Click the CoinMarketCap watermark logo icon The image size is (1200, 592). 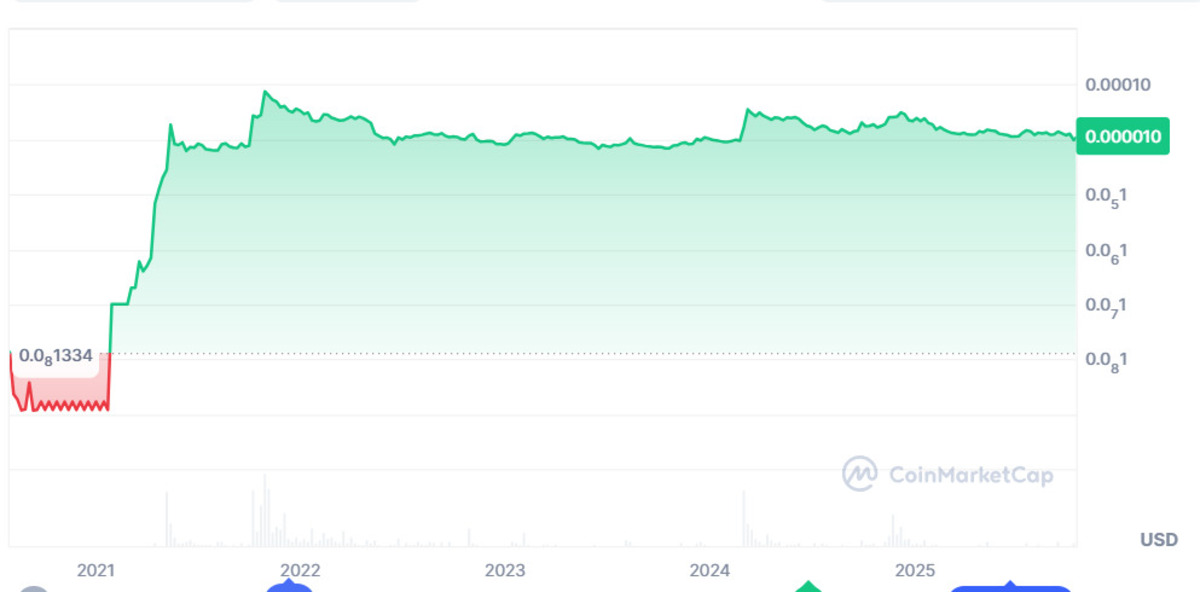coord(859,474)
